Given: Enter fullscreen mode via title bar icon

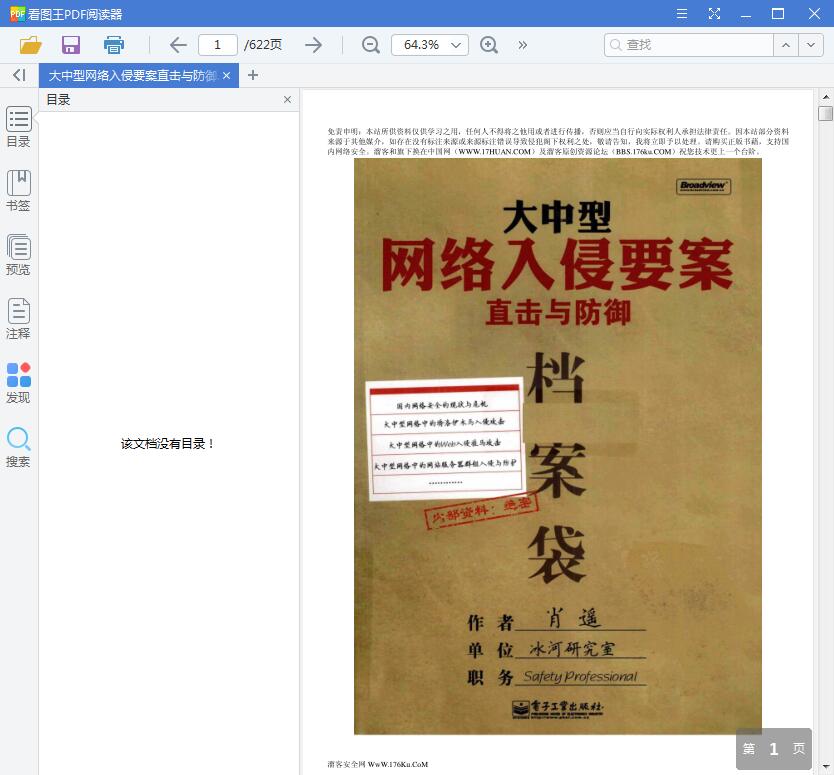Looking at the screenshot, I should coord(714,14).
